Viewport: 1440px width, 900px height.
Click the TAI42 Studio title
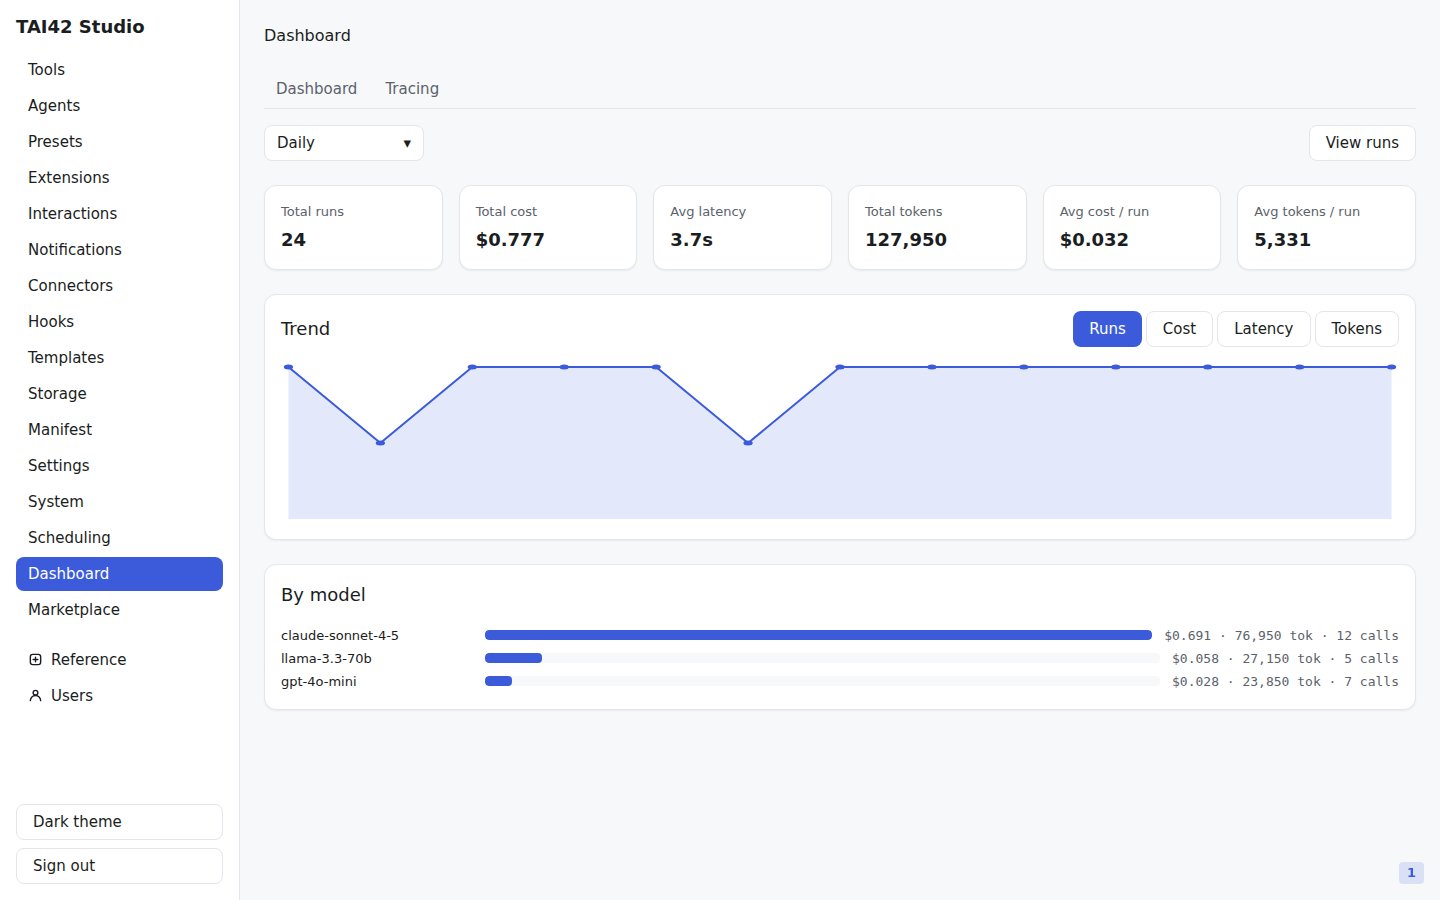pos(80,27)
